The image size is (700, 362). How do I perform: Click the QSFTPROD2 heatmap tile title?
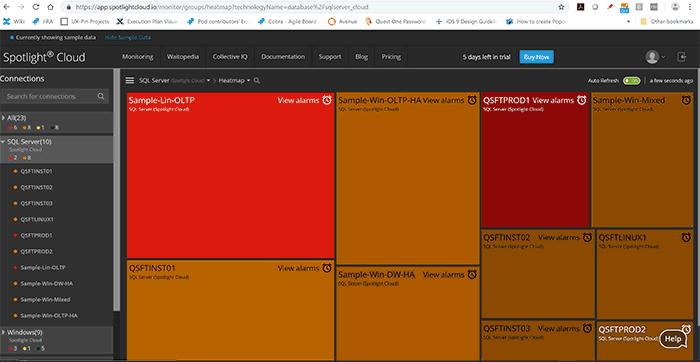click(x=621, y=329)
